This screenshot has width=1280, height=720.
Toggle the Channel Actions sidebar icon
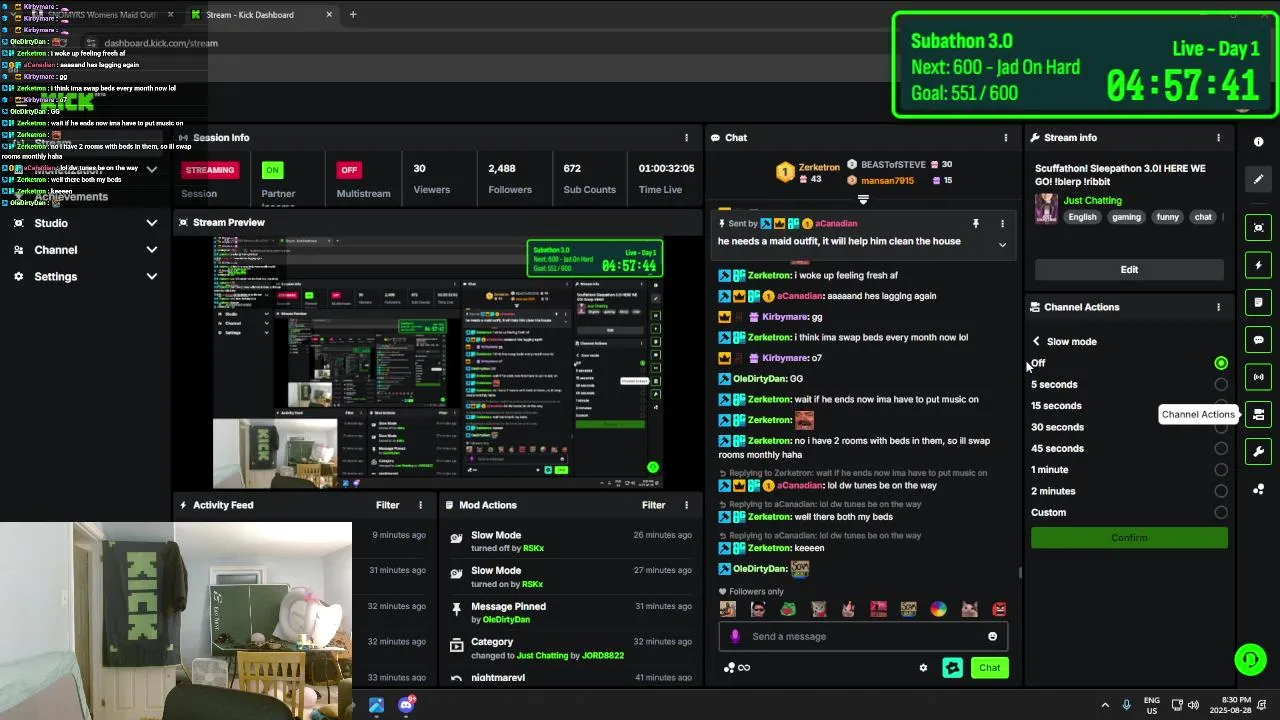tap(1258, 414)
